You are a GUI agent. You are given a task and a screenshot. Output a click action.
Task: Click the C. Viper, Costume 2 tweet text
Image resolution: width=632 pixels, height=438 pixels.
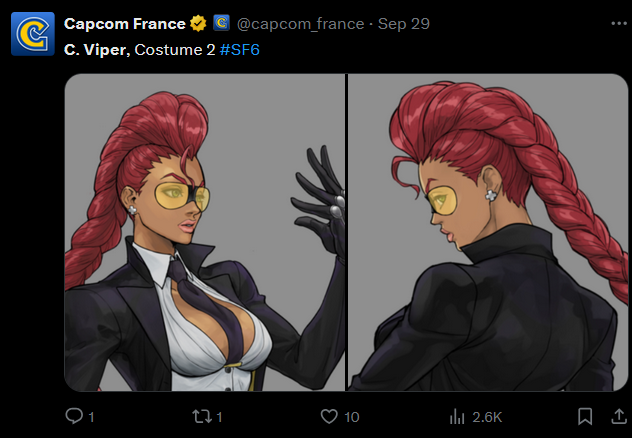point(139,50)
